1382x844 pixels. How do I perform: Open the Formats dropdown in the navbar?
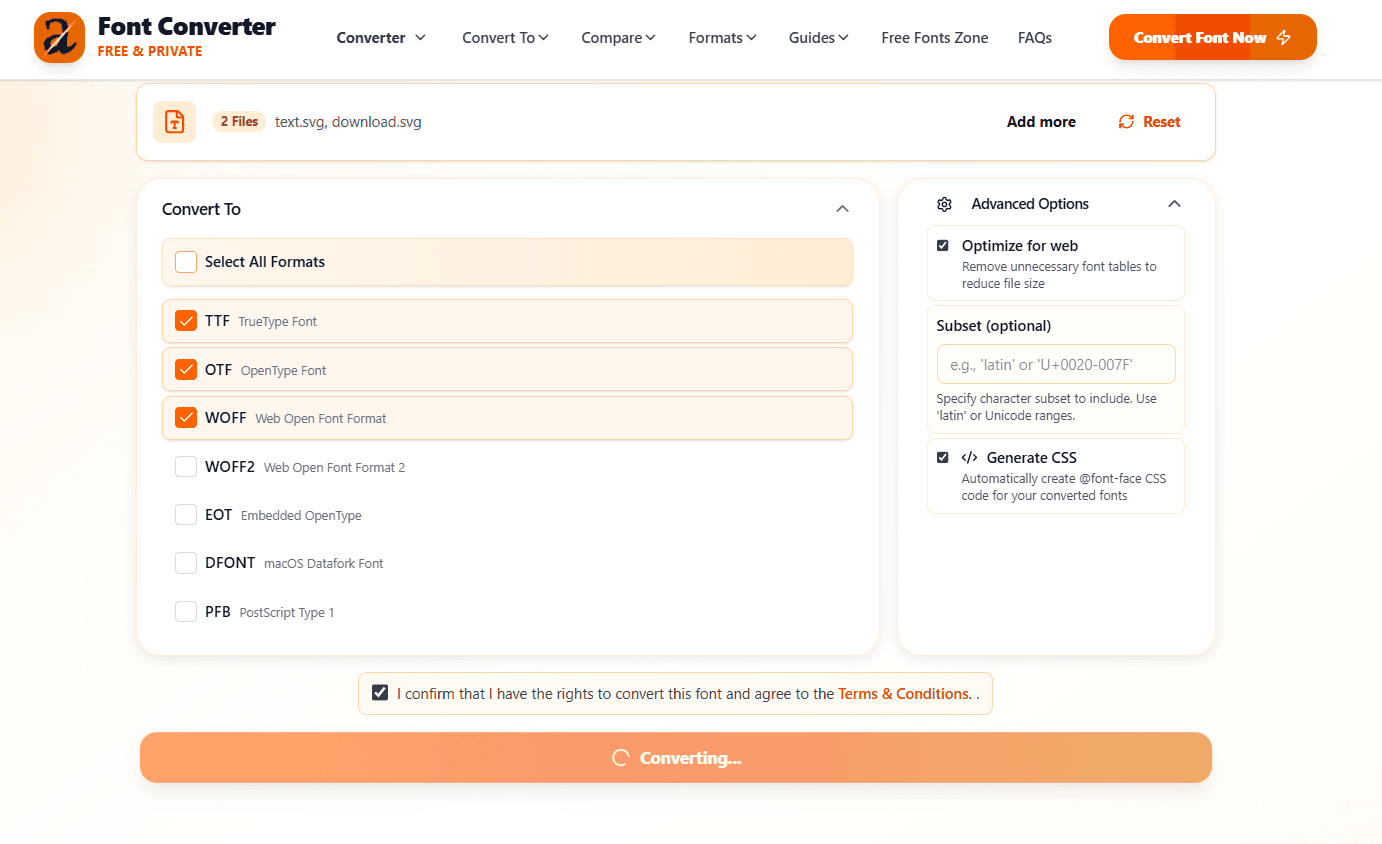[x=722, y=37]
